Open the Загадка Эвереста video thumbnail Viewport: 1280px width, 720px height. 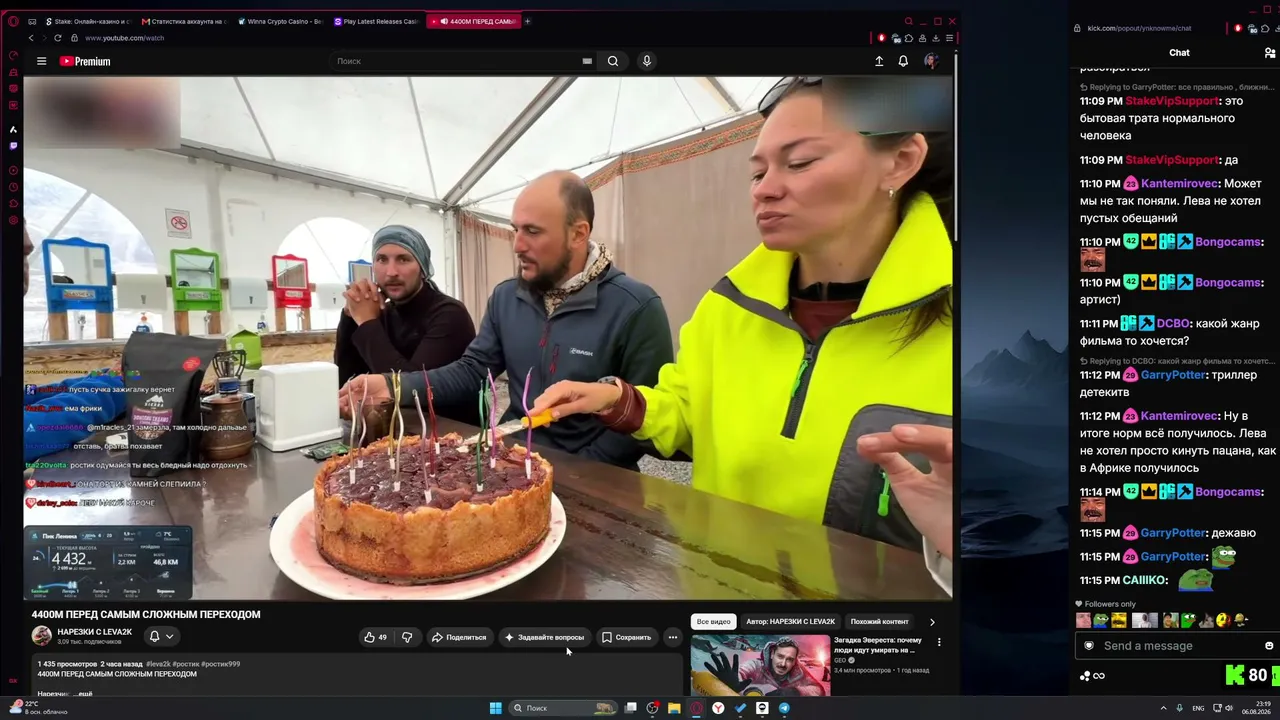pyautogui.click(x=760, y=665)
